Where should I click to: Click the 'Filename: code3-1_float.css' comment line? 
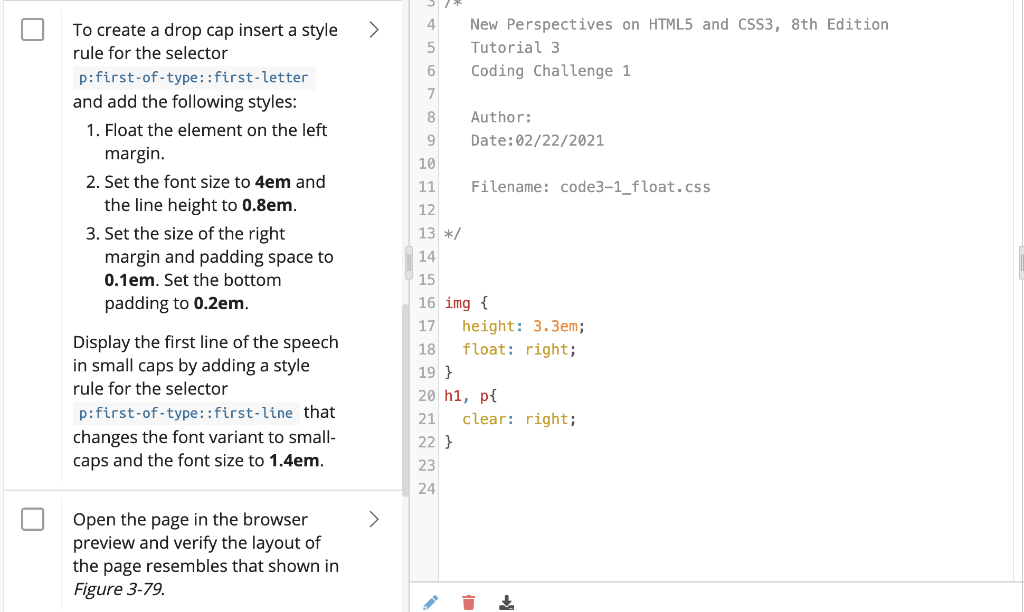[590, 187]
